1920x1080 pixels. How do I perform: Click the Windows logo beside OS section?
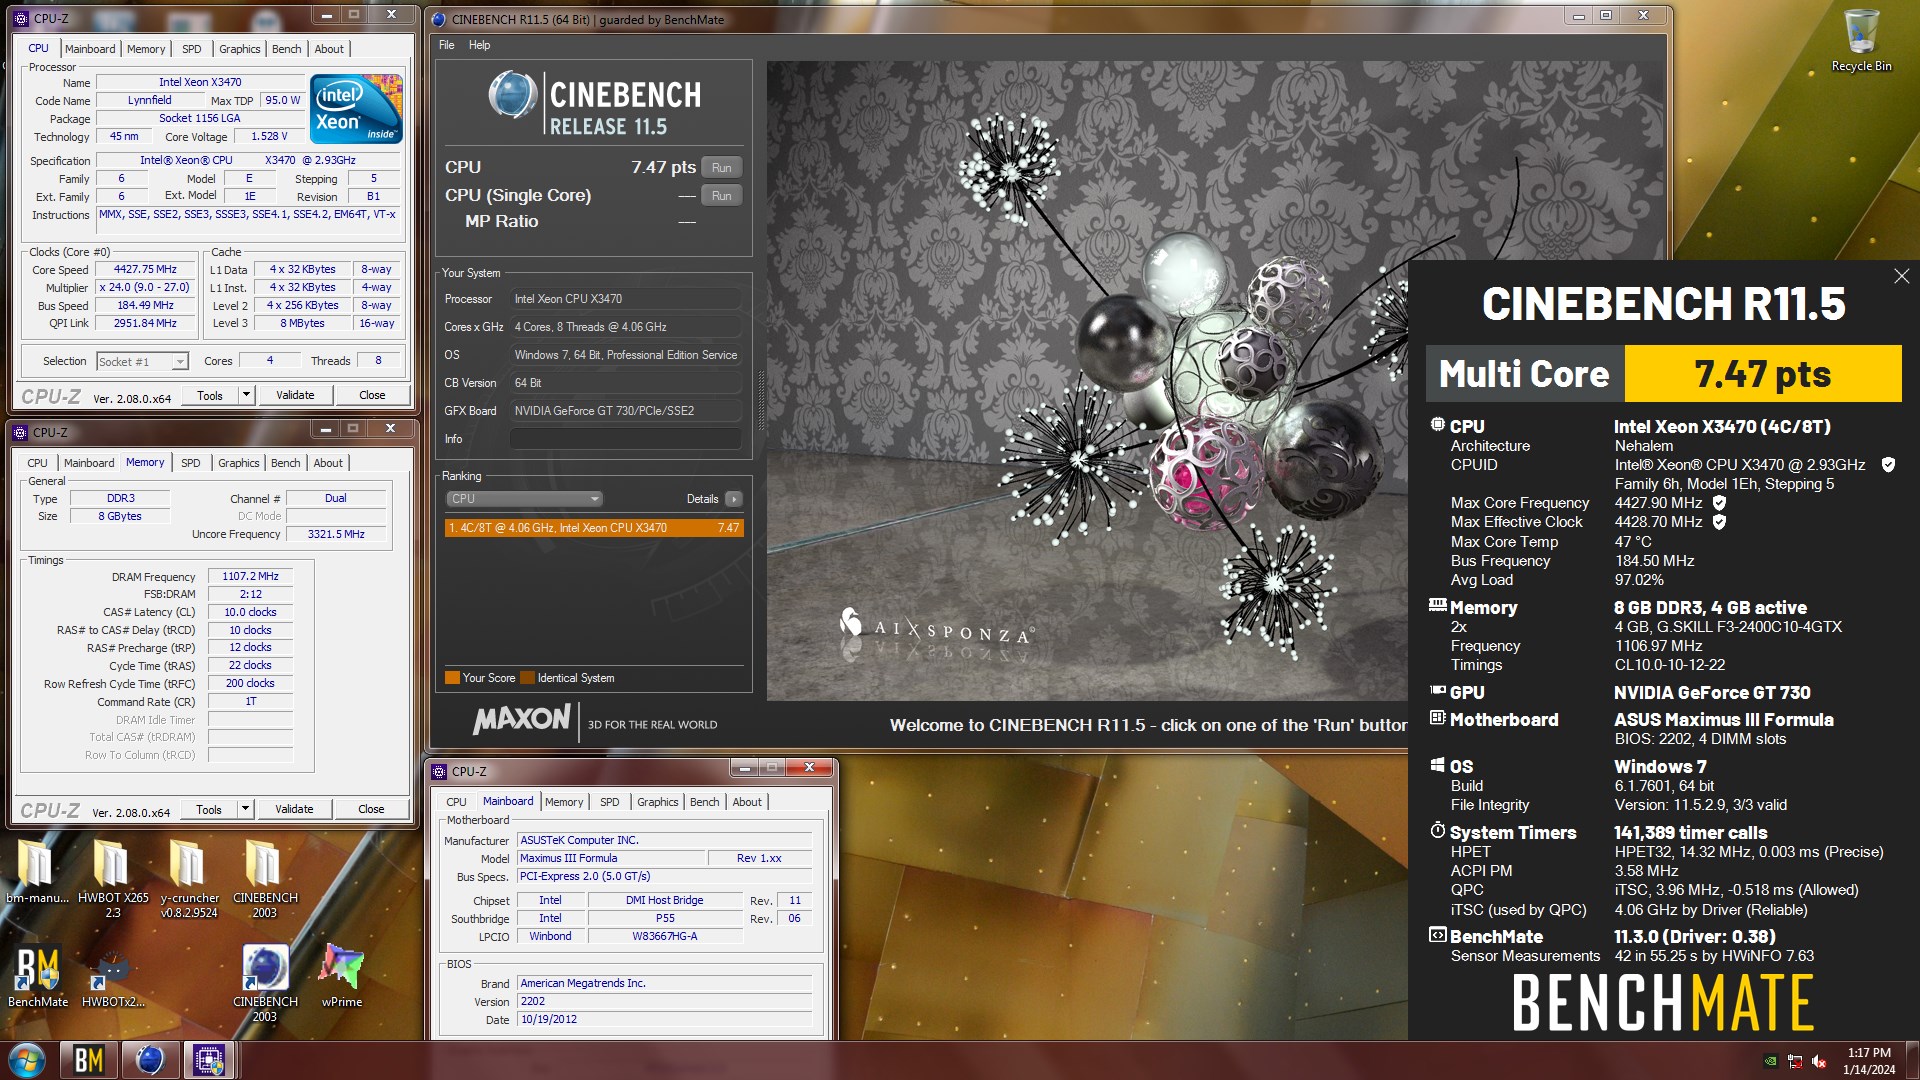click(x=1438, y=765)
